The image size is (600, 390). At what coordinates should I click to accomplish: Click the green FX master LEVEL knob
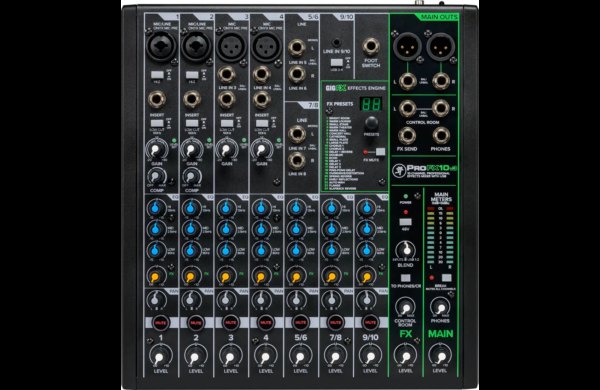406,356
